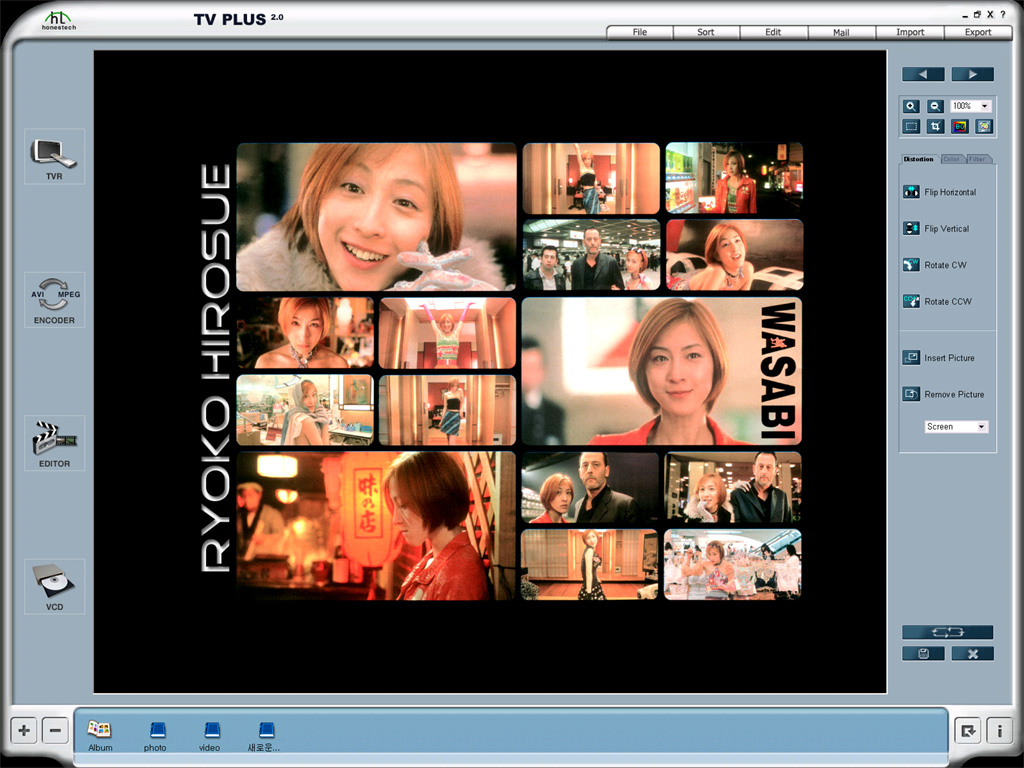Click the Flip Vertical icon
Viewport: 1024px width, 768px height.
click(x=911, y=229)
